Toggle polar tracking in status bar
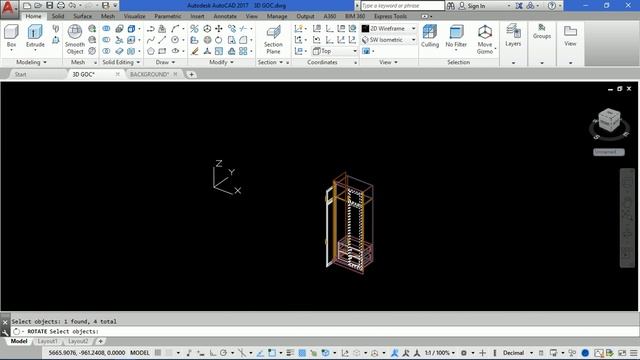 [x=223, y=353]
